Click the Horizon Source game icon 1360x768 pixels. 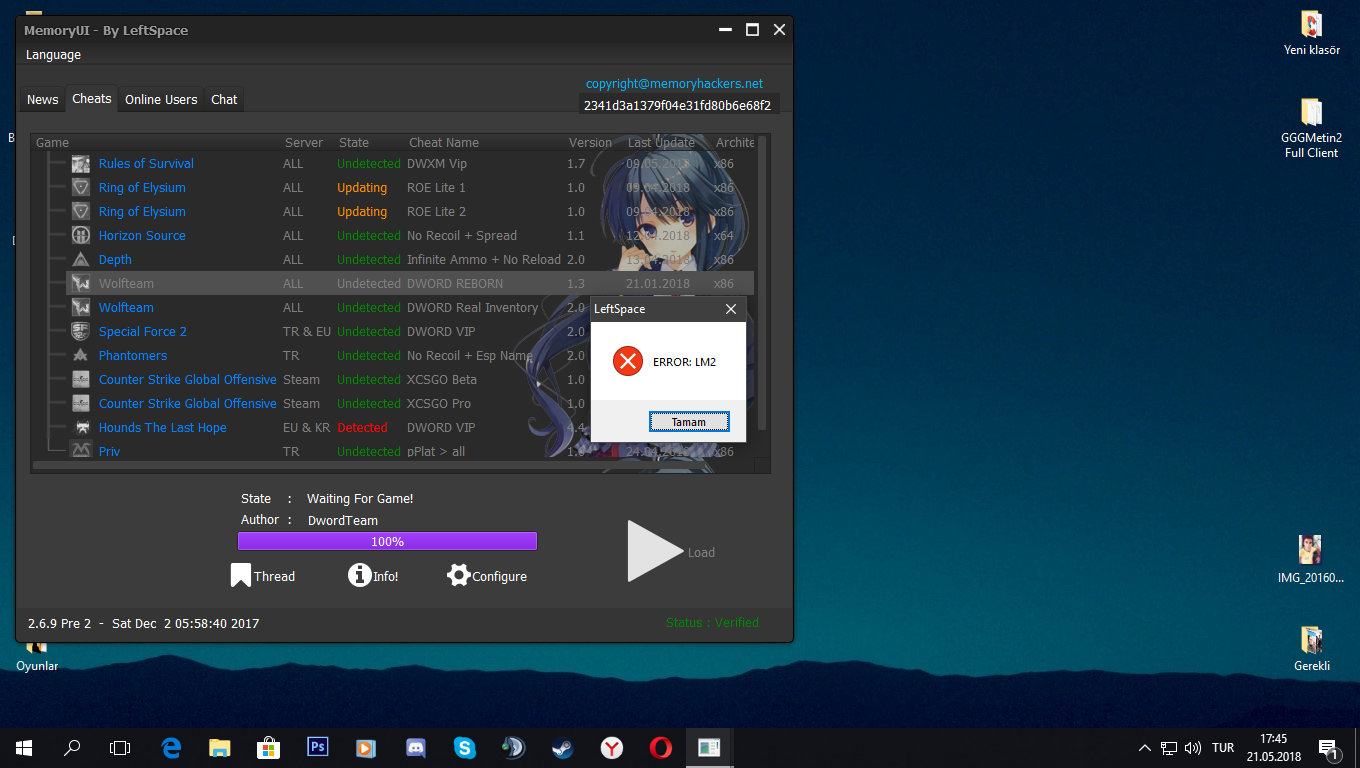[81, 236]
